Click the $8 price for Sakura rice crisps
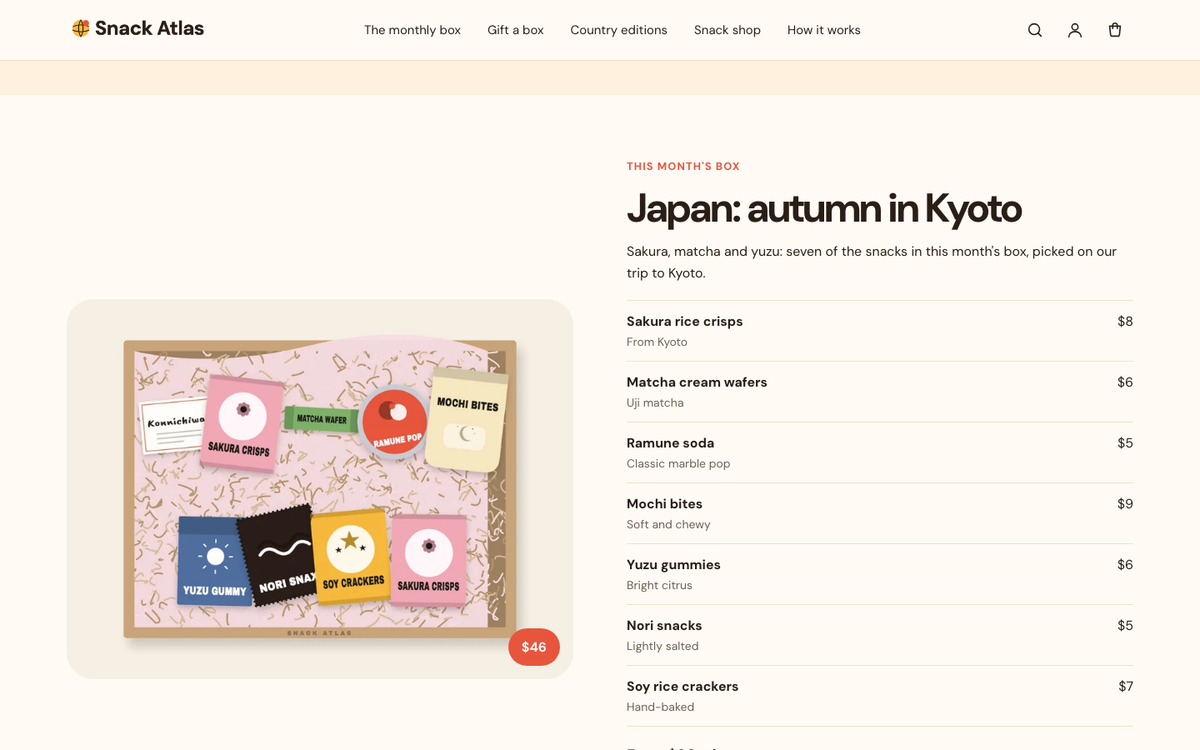Viewport: 1200px width, 750px height. 1125,321
